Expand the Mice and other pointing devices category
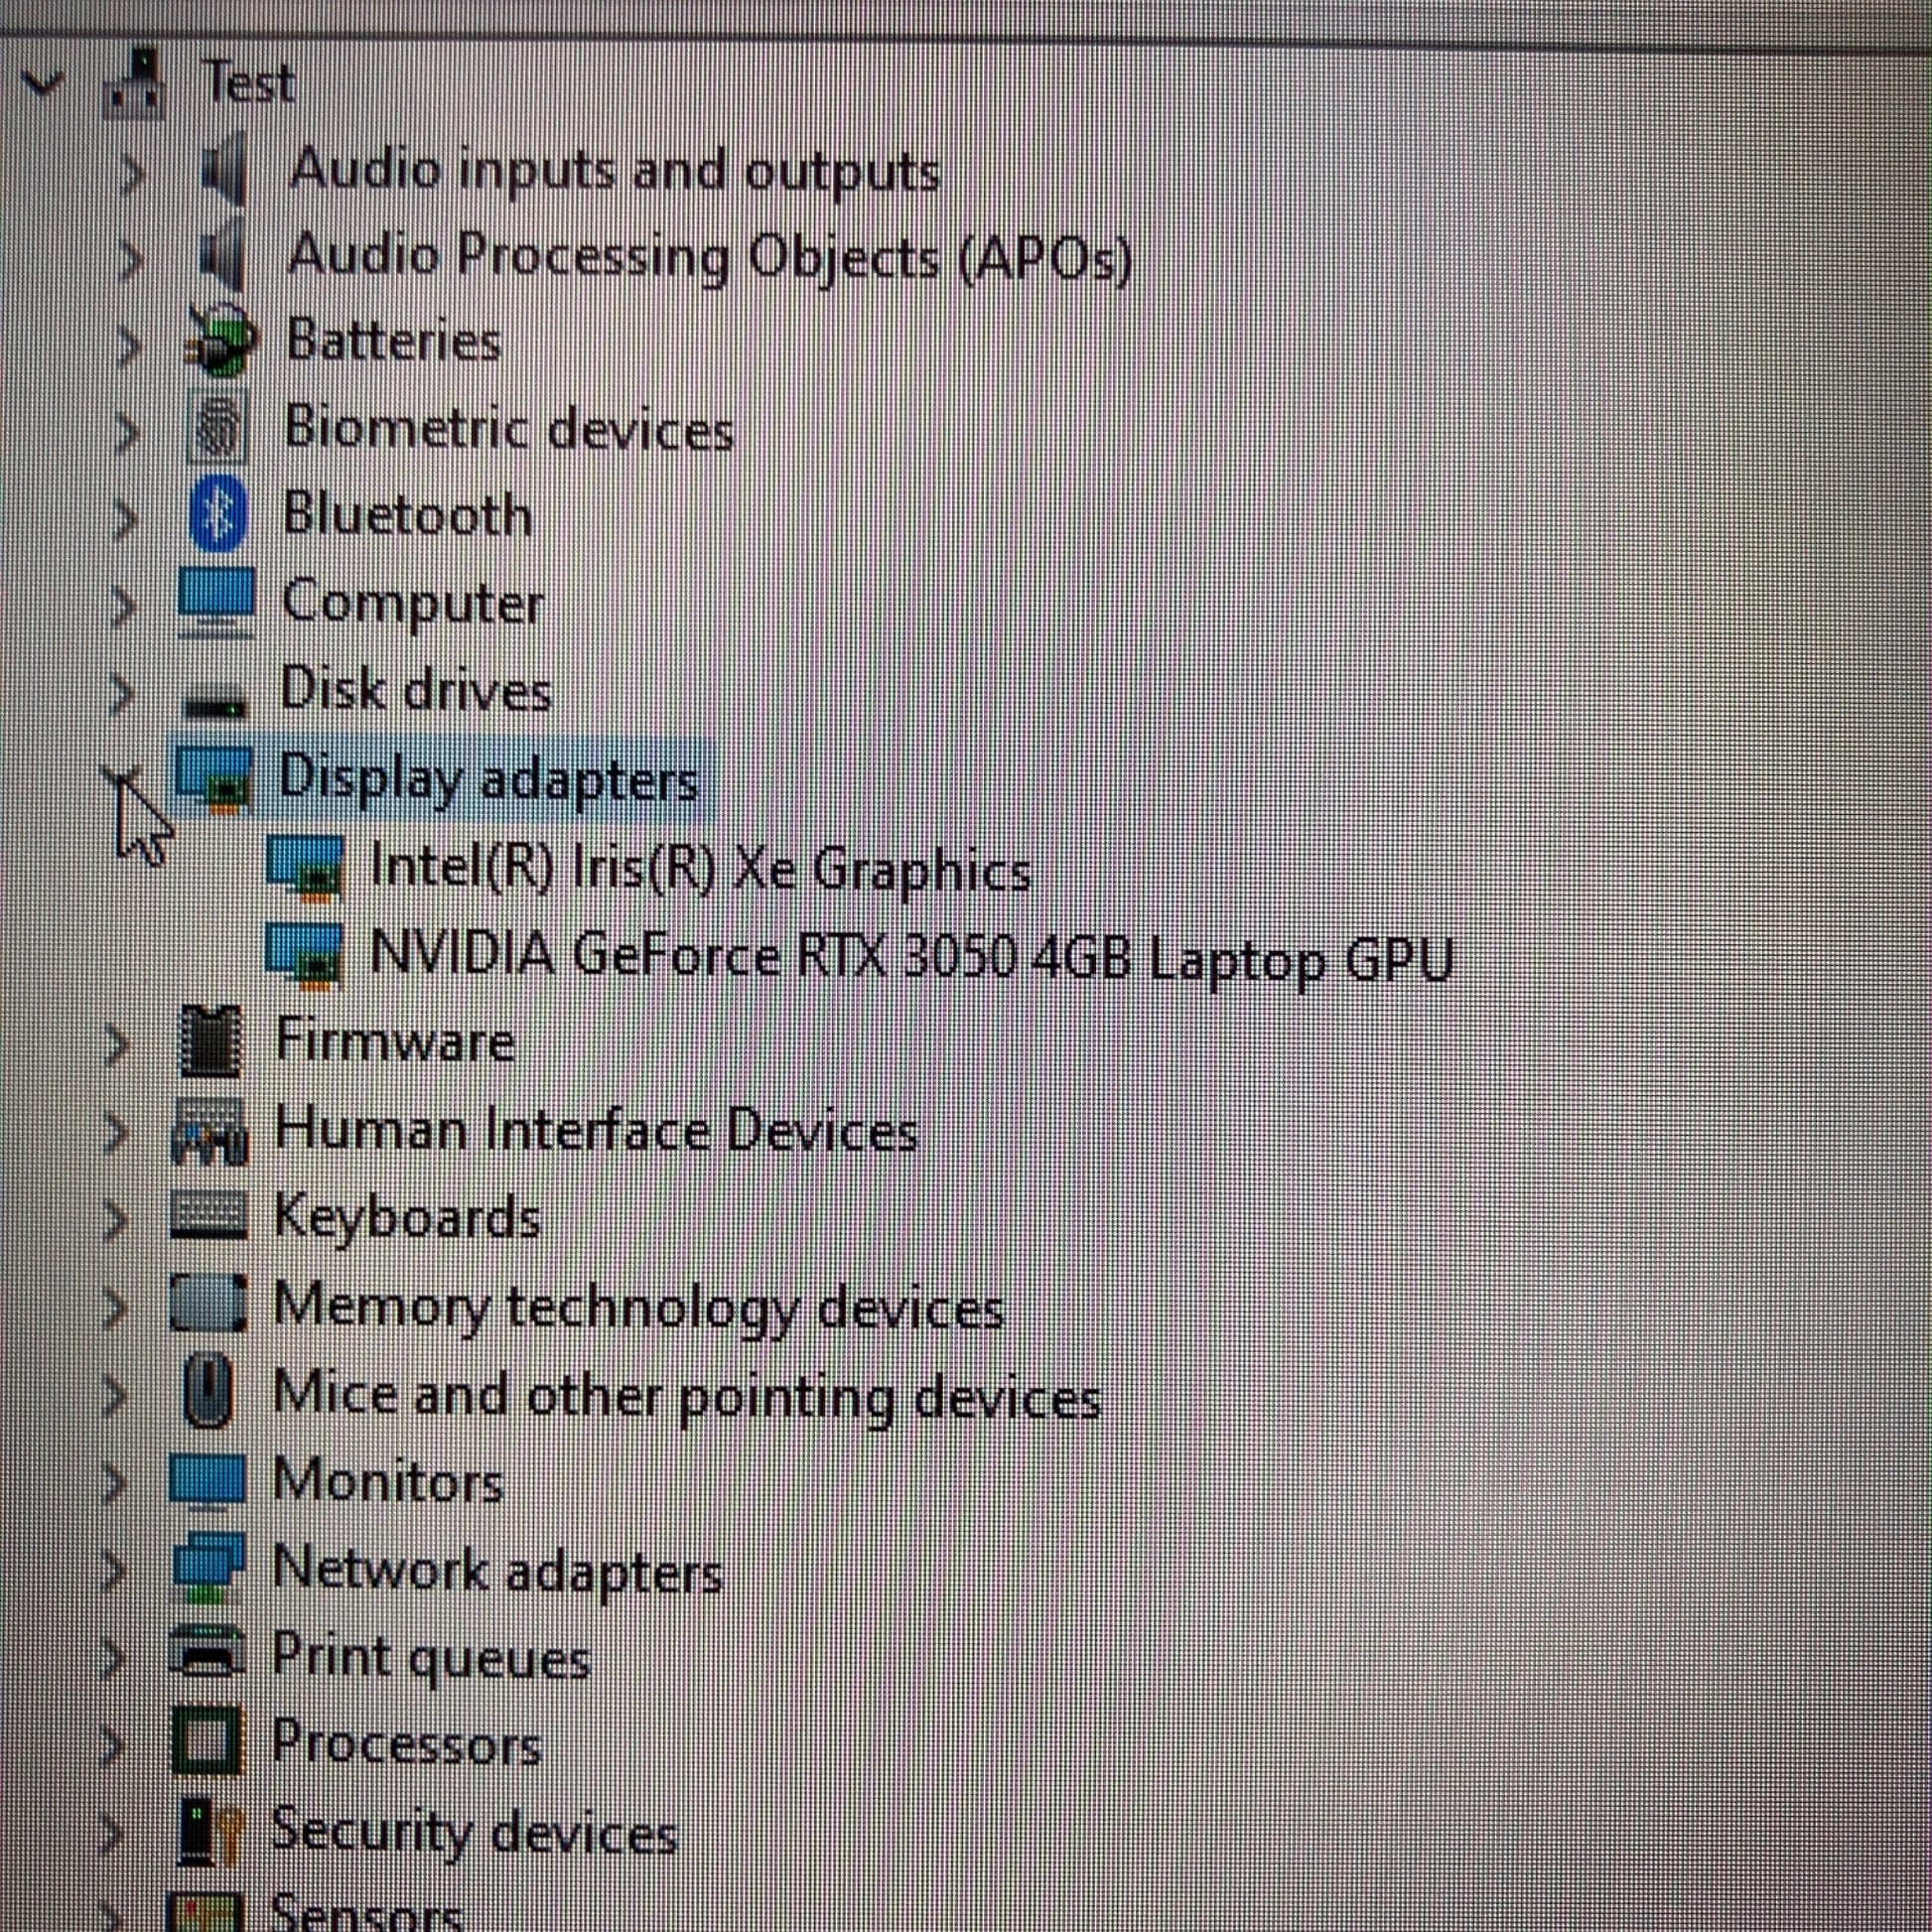Image resolution: width=1932 pixels, height=1932 pixels. [x=115, y=1395]
